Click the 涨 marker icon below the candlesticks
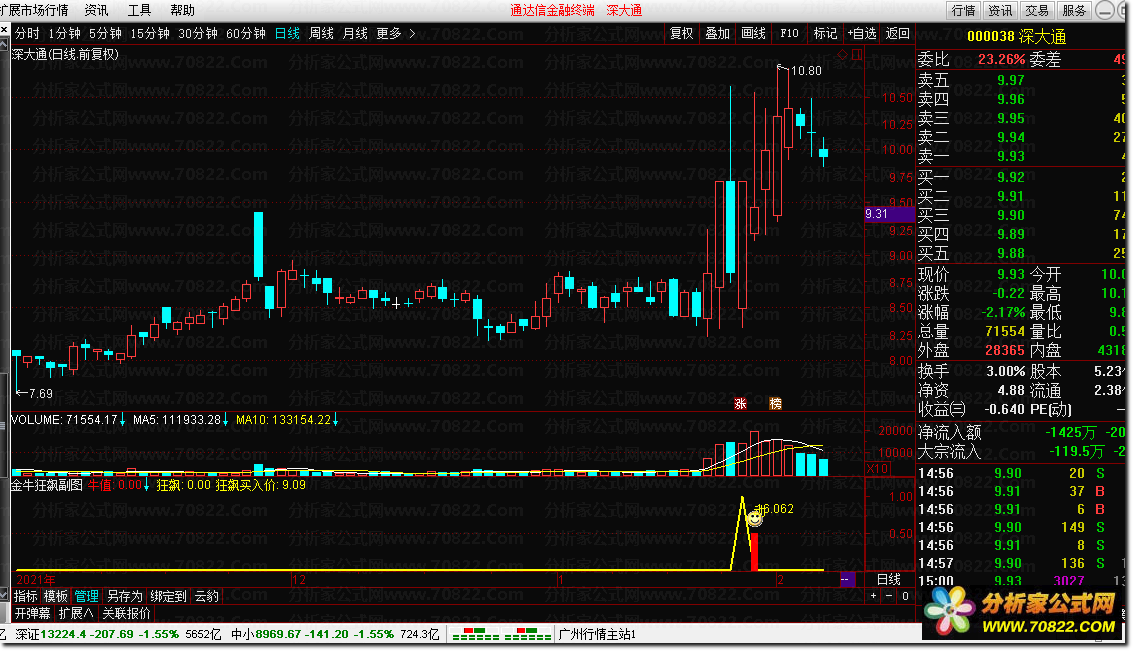This screenshot has height=651, width=1134. 740,404
